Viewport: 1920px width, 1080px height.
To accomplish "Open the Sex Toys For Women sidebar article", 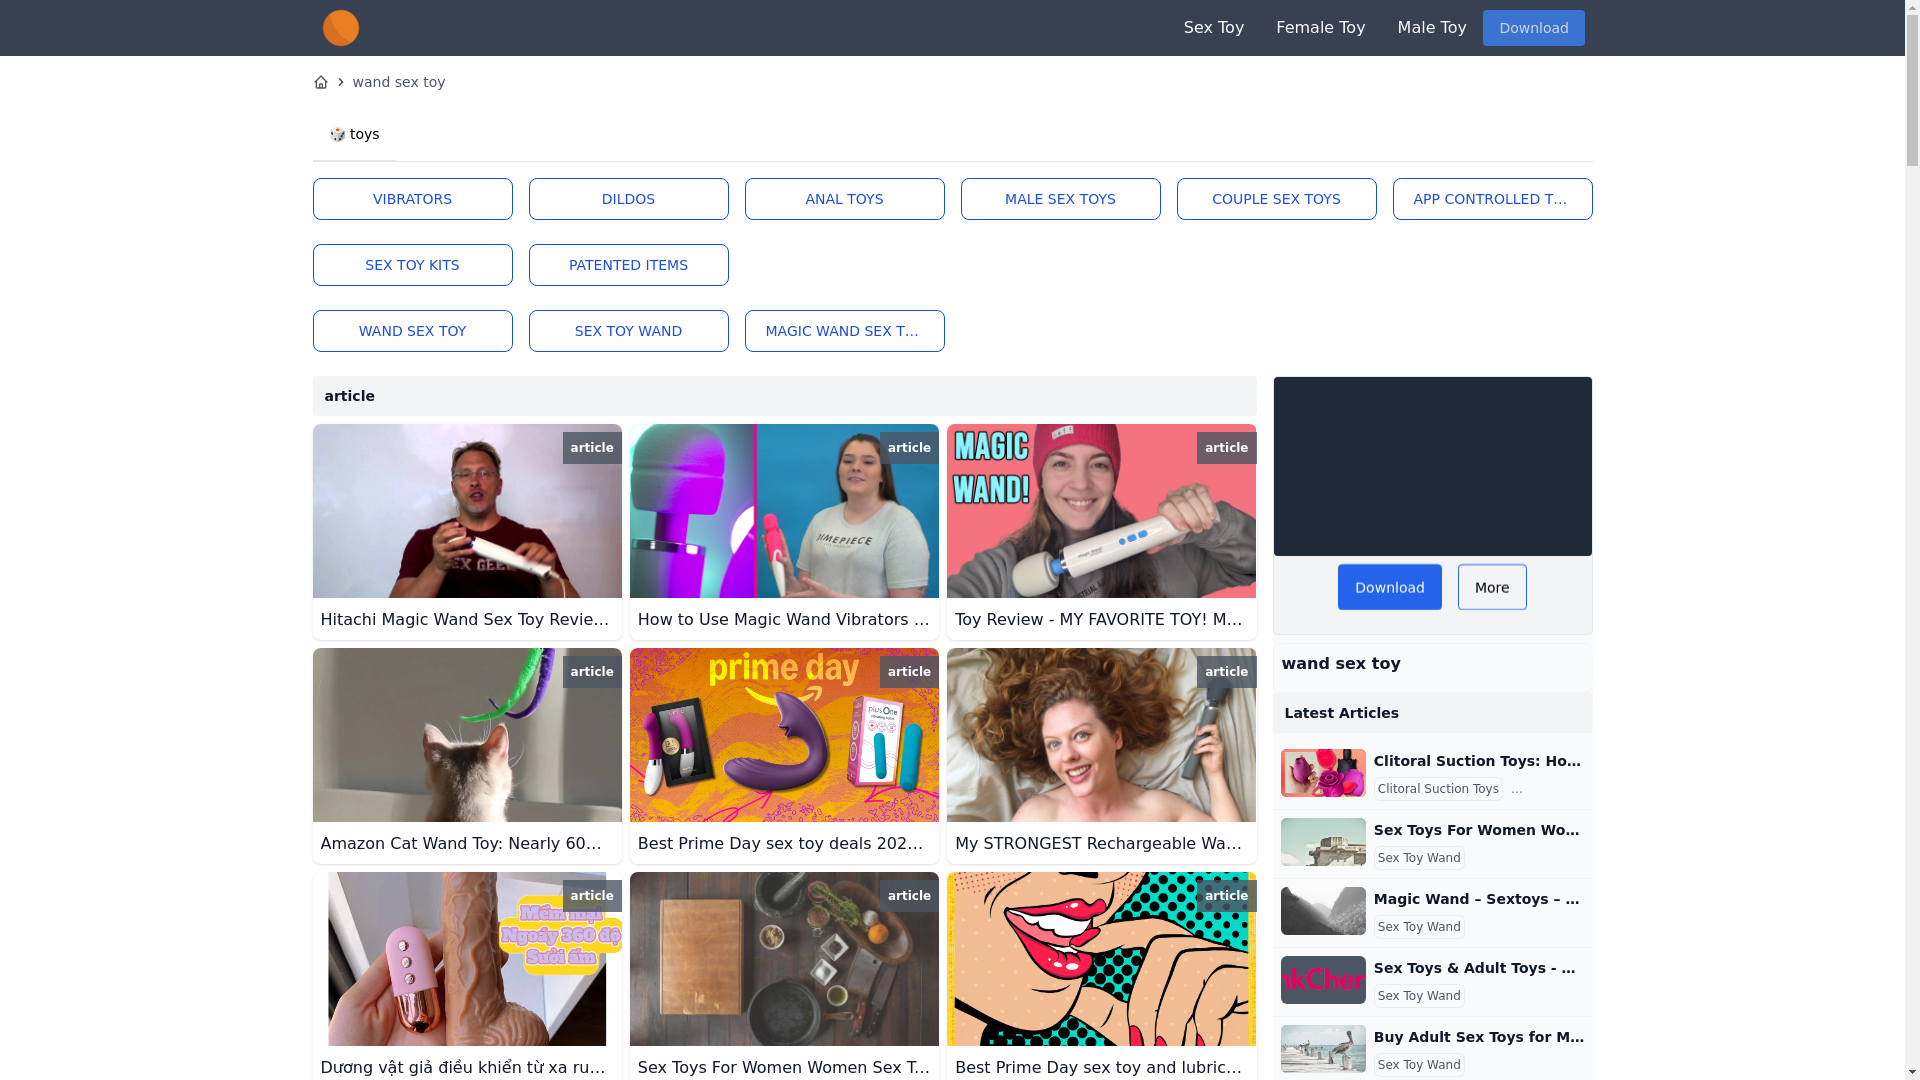I will point(1477,830).
